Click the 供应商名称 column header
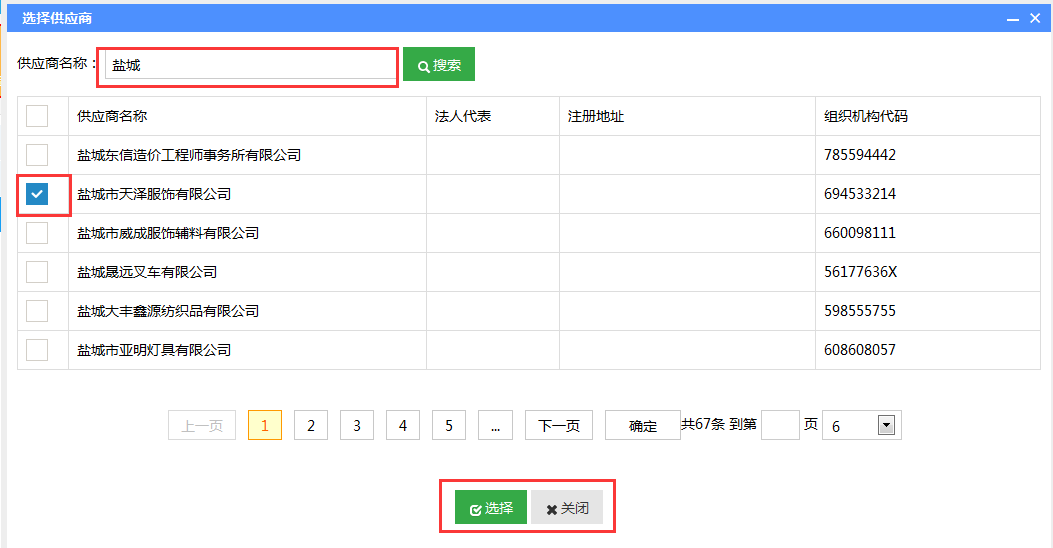This screenshot has height=548, width=1053. coord(112,116)
